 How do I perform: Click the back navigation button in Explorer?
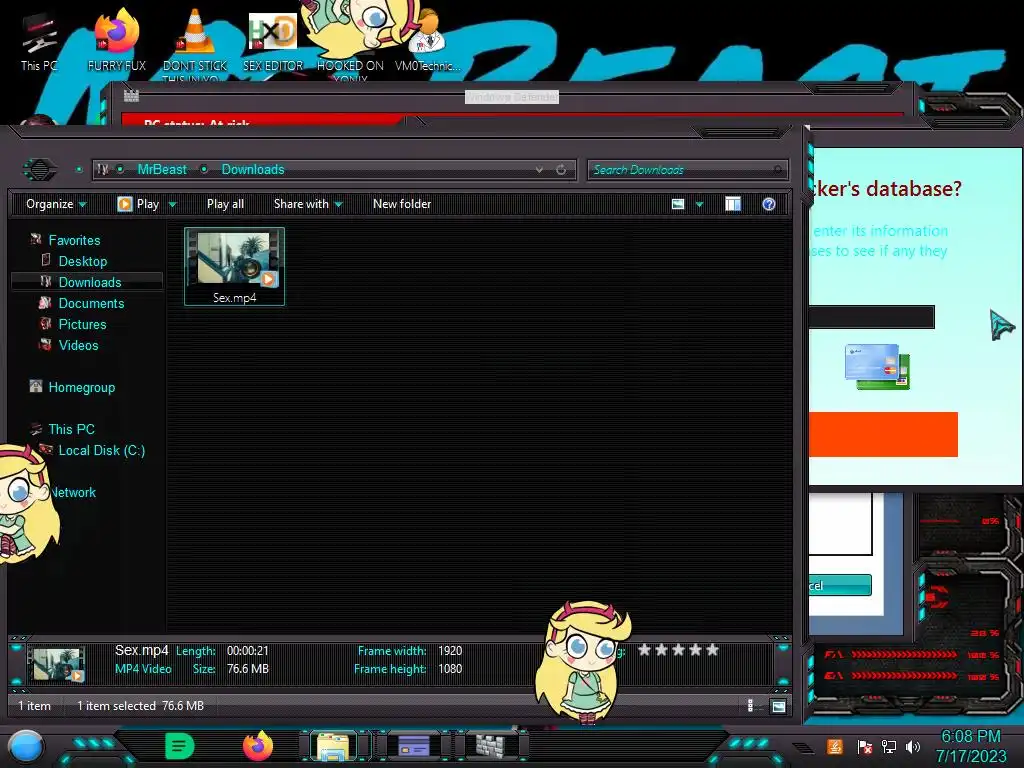point(40,170)
